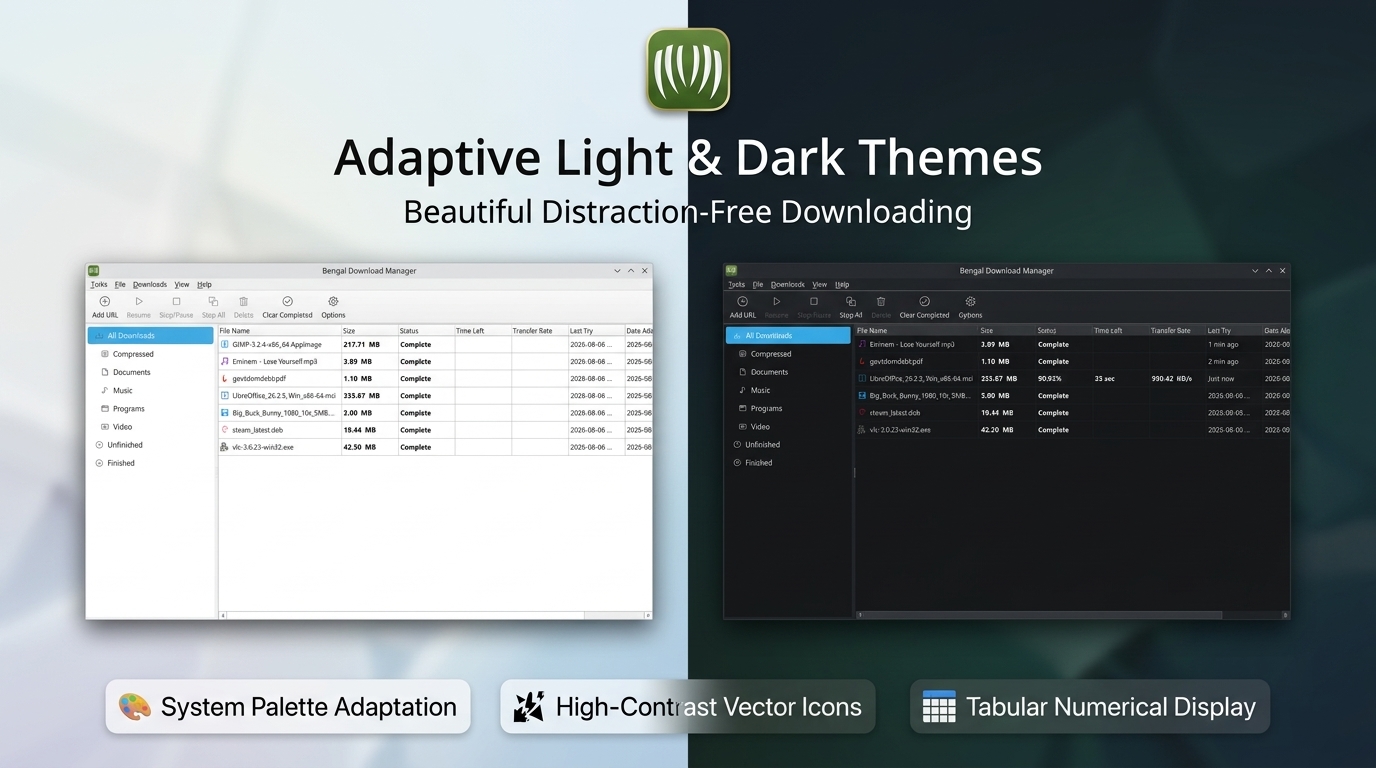Sort by Last Try column in light window
Screen dimensions: 1376x768
point(596,331)
